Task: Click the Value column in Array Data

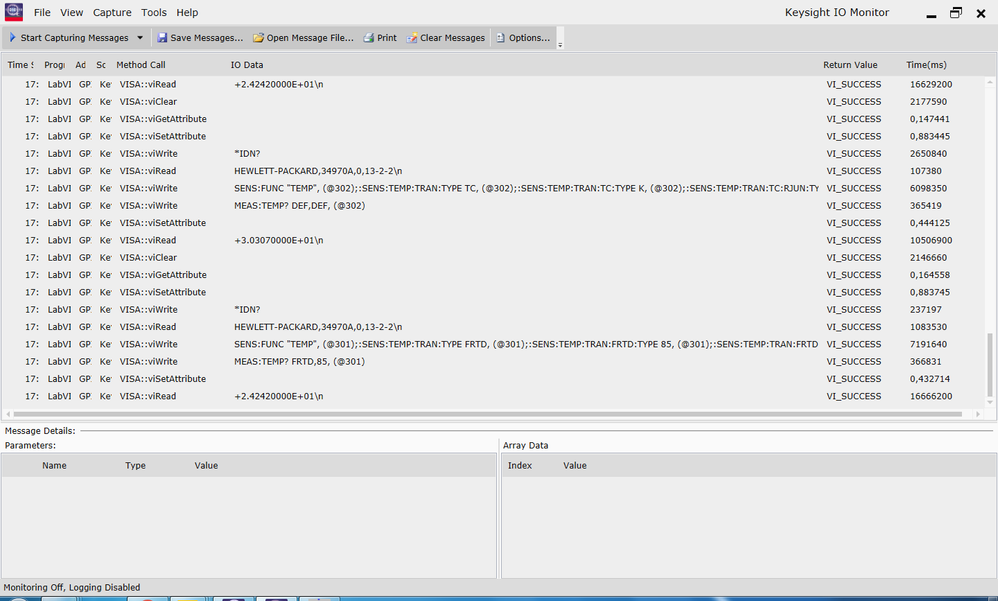Action: coord(575,465)
